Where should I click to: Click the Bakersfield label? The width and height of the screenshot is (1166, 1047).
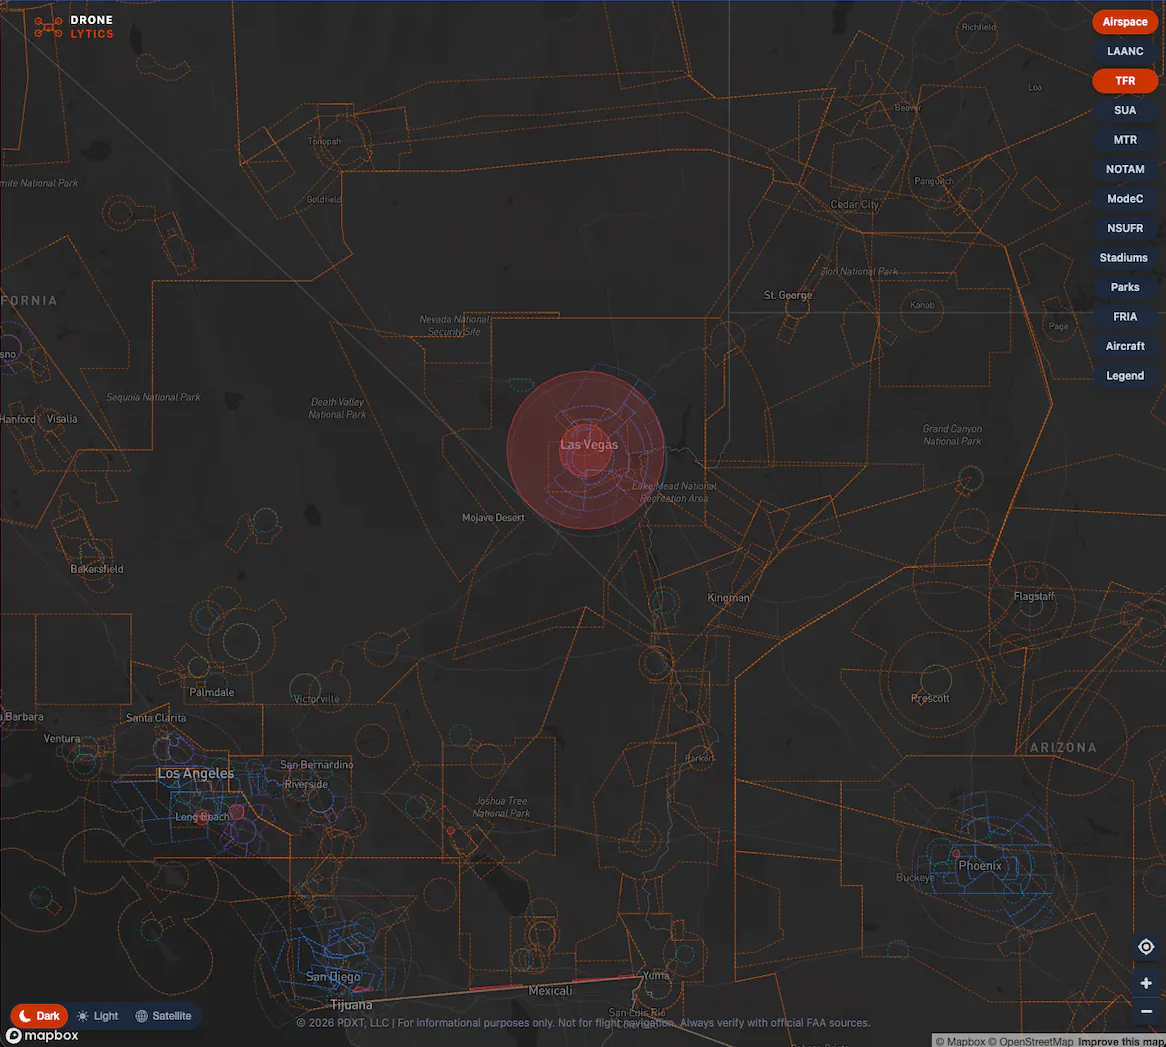(x=97, y=569)
